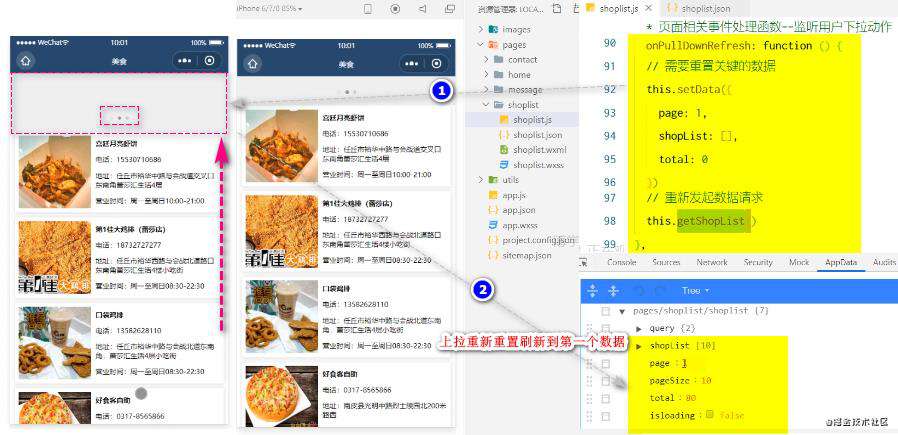
Task: Check the row box left of total field
Action: click(x=605, y=399)
